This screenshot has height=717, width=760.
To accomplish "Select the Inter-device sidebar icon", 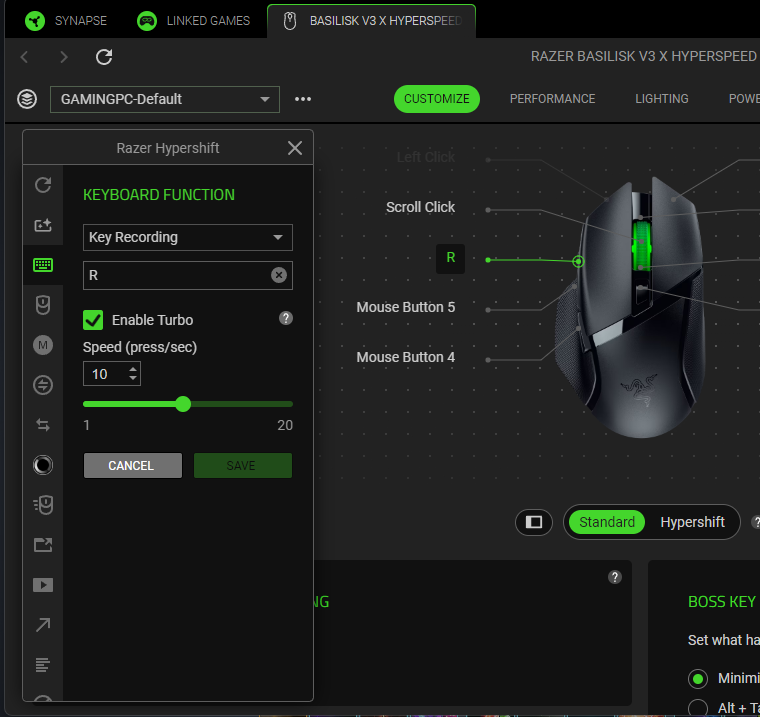I will click(x=43, y=385).
